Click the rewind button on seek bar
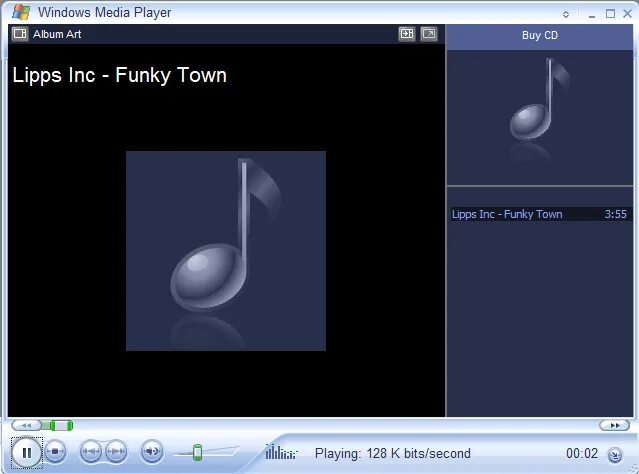Image resolution: width=639 pixels, height=474 pixels. [x=26, y=425]
